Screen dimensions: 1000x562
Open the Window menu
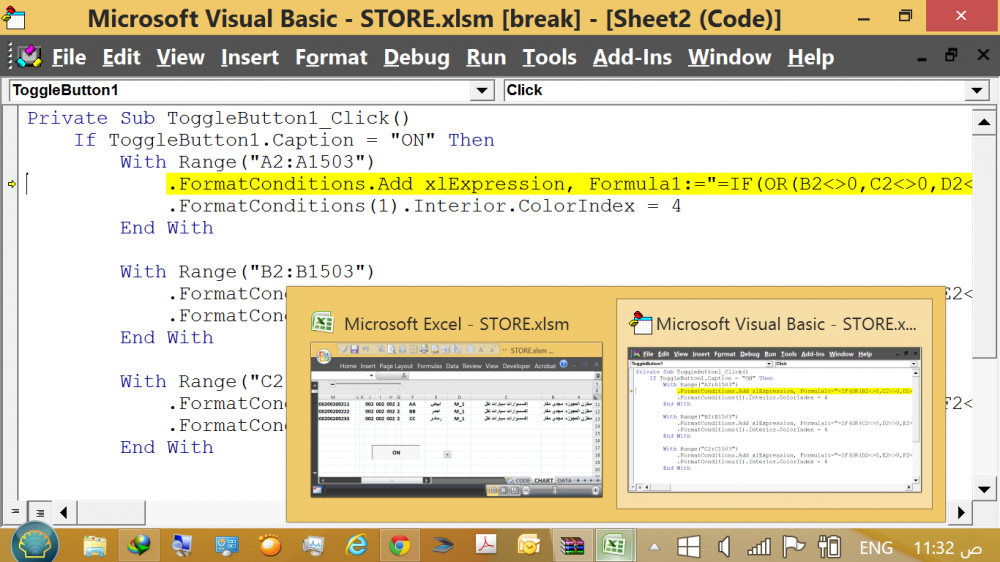[x=729, y=57]
